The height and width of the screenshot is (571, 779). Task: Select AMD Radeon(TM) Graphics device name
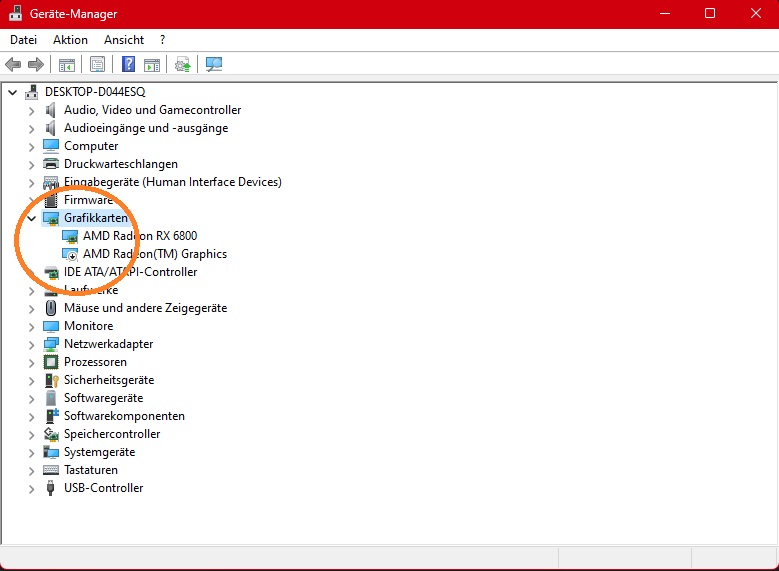tap(155, 254)
